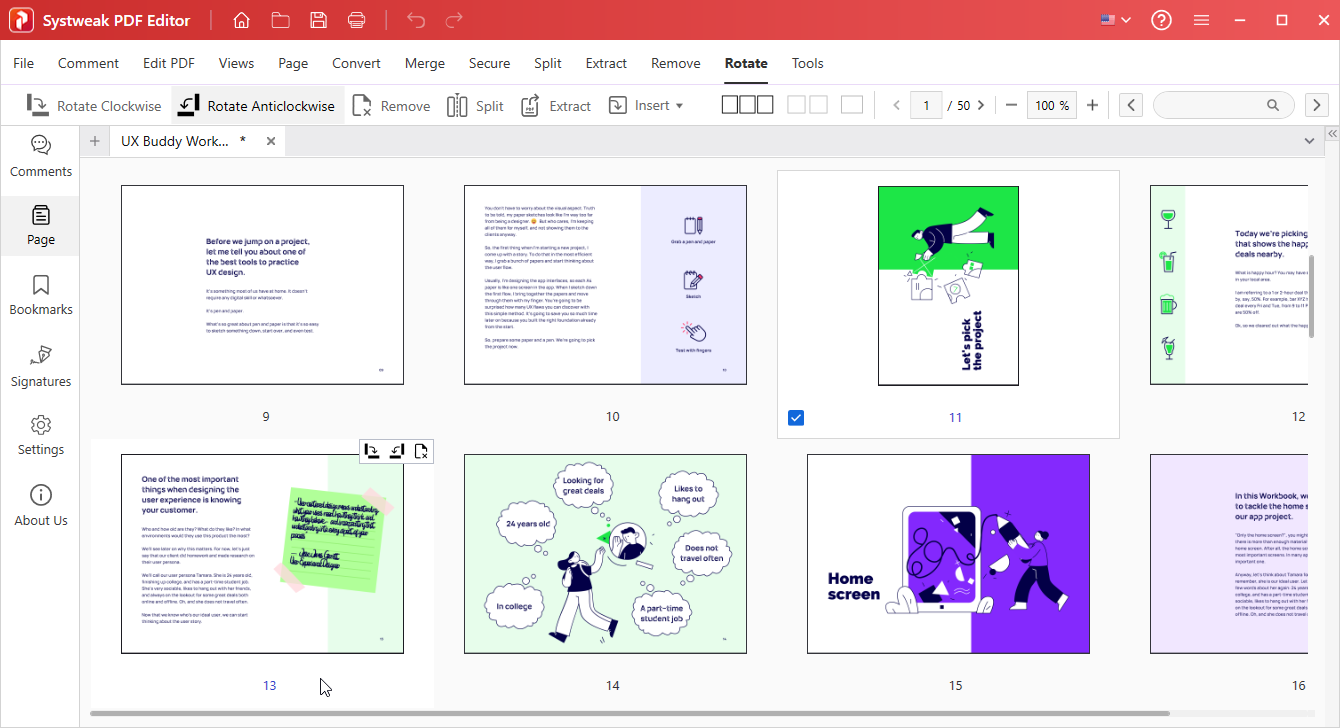Uncheck the page 11 checkbox
Image resolution: width=1340 pixels, height=728 pixels.
[796, 417]
